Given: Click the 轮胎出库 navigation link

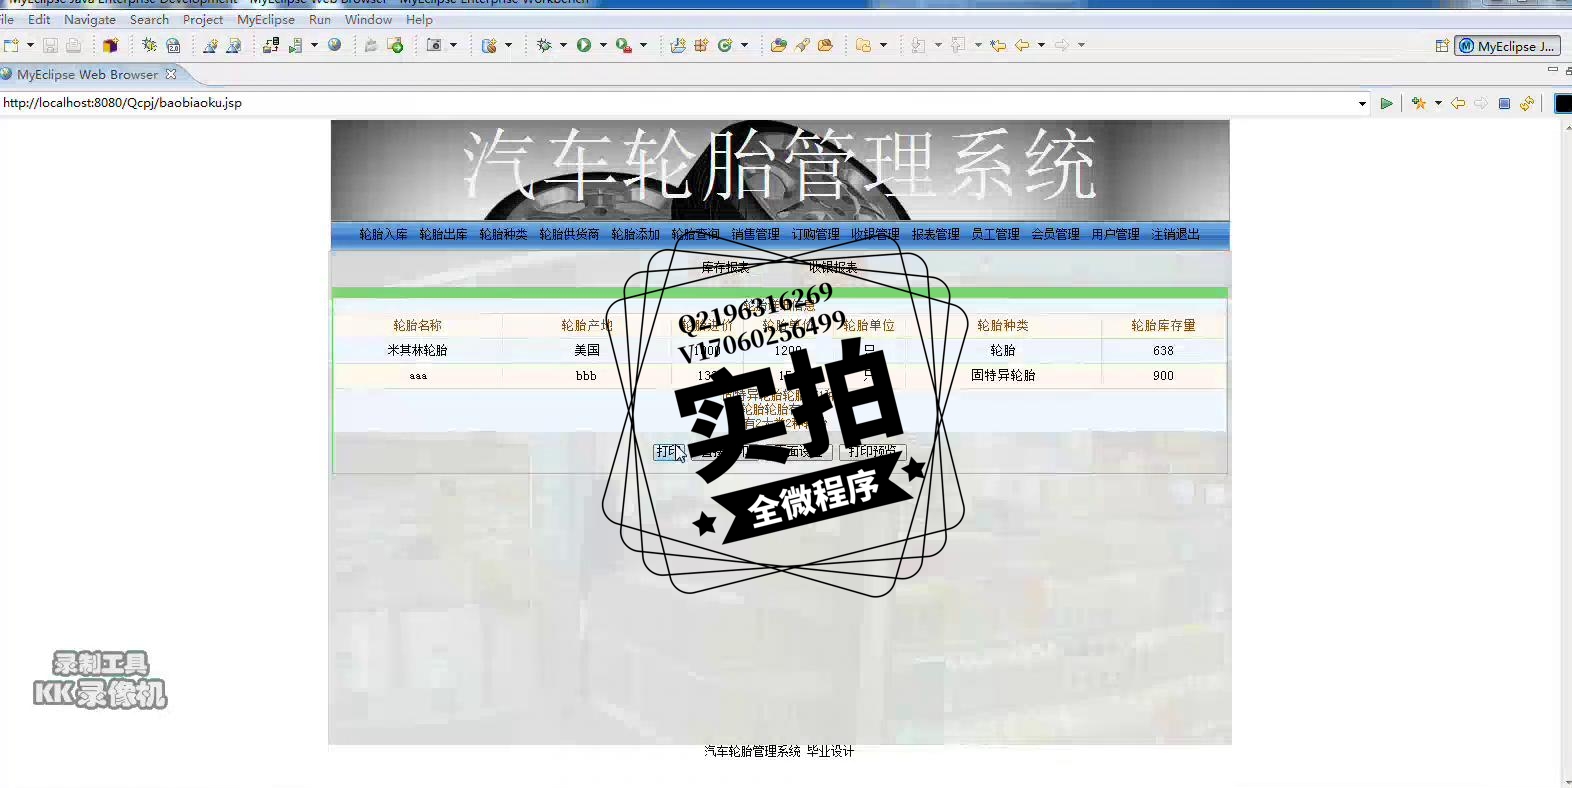Looking at the screenshot, I should [444, 234].
